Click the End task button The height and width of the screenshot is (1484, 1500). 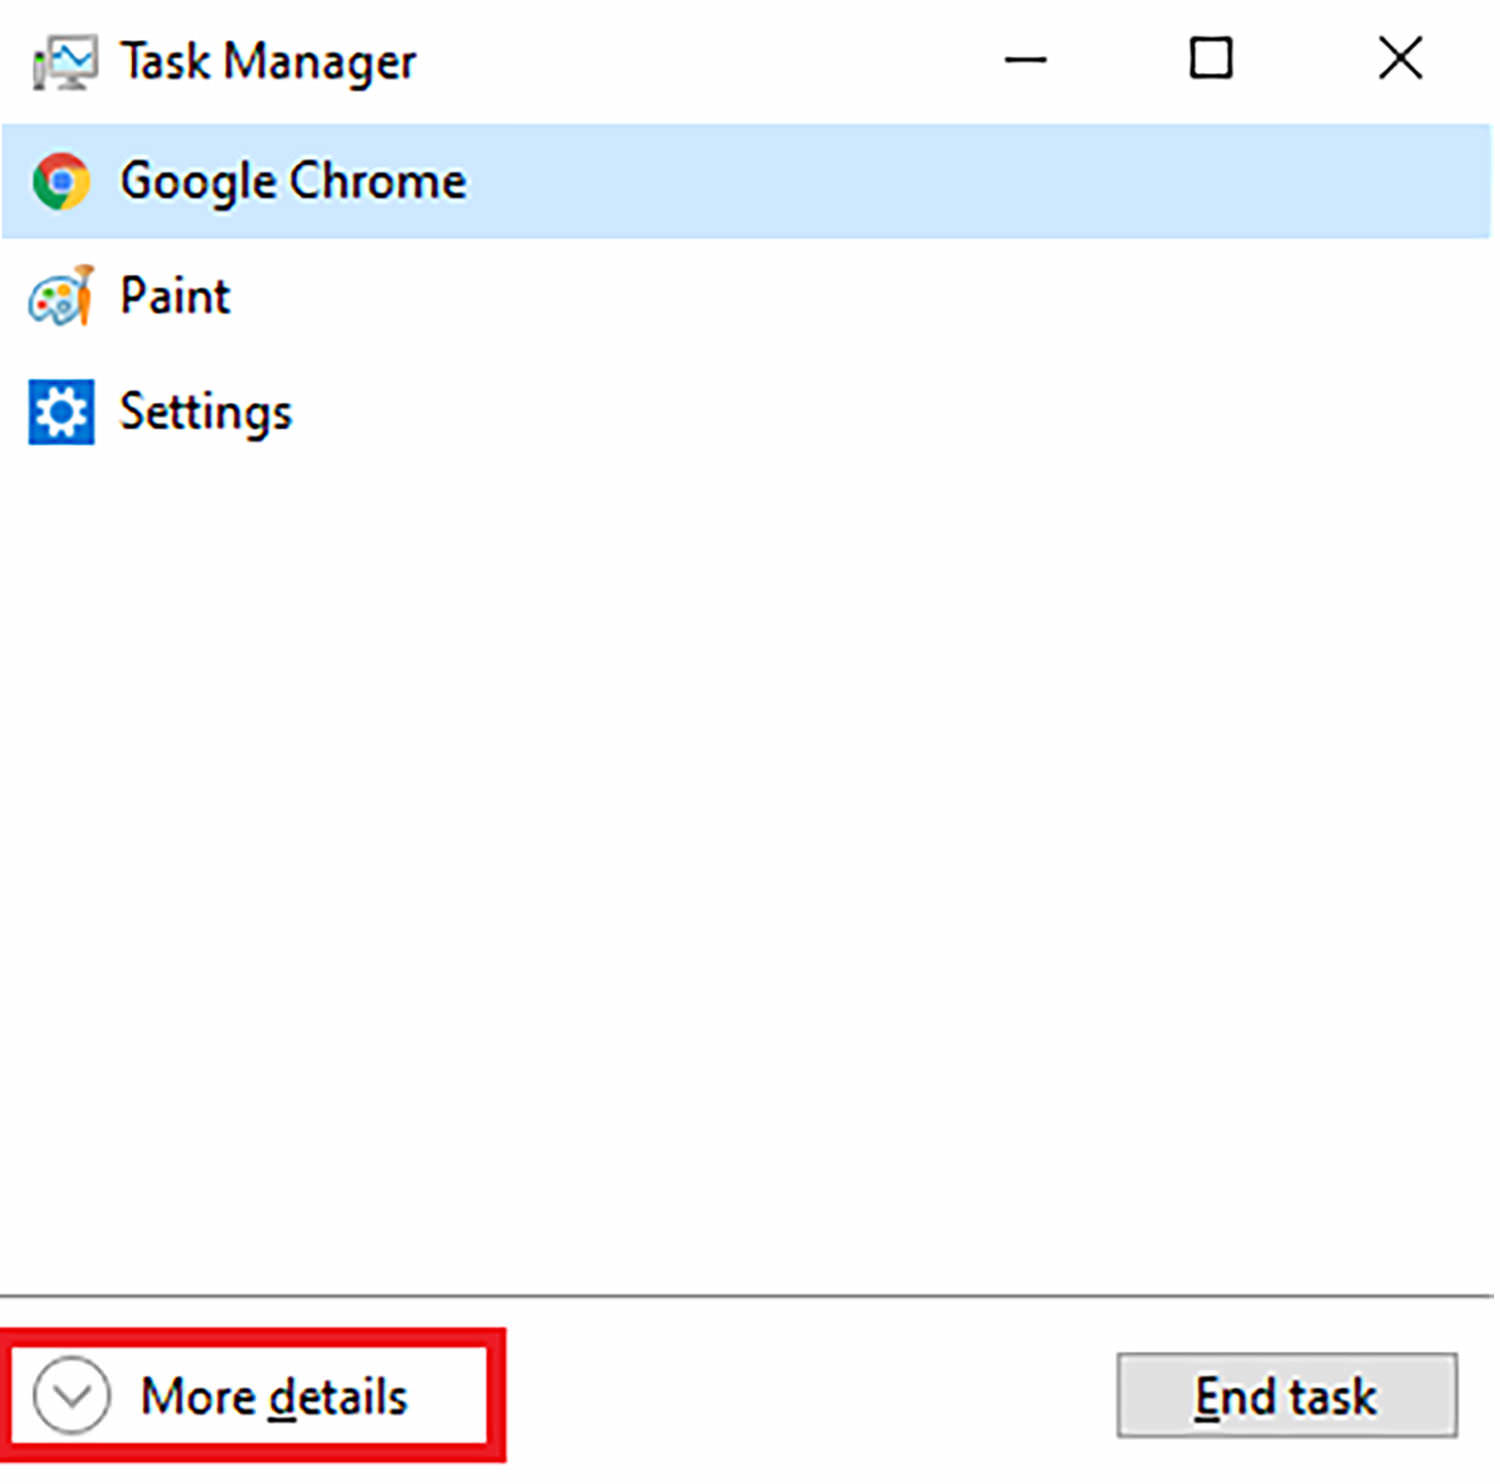coord(1287,1396)
